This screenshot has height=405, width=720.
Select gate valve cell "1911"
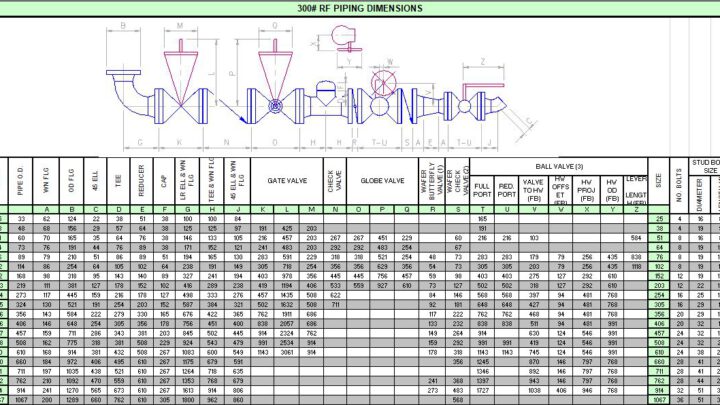coord(287,314)
